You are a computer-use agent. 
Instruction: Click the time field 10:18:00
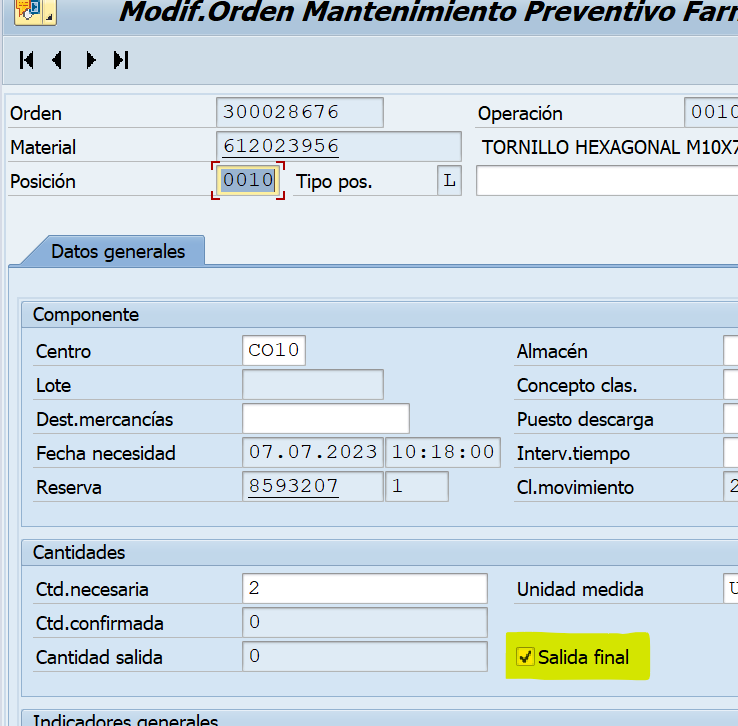pyautogui.click(x=442, y=453)
